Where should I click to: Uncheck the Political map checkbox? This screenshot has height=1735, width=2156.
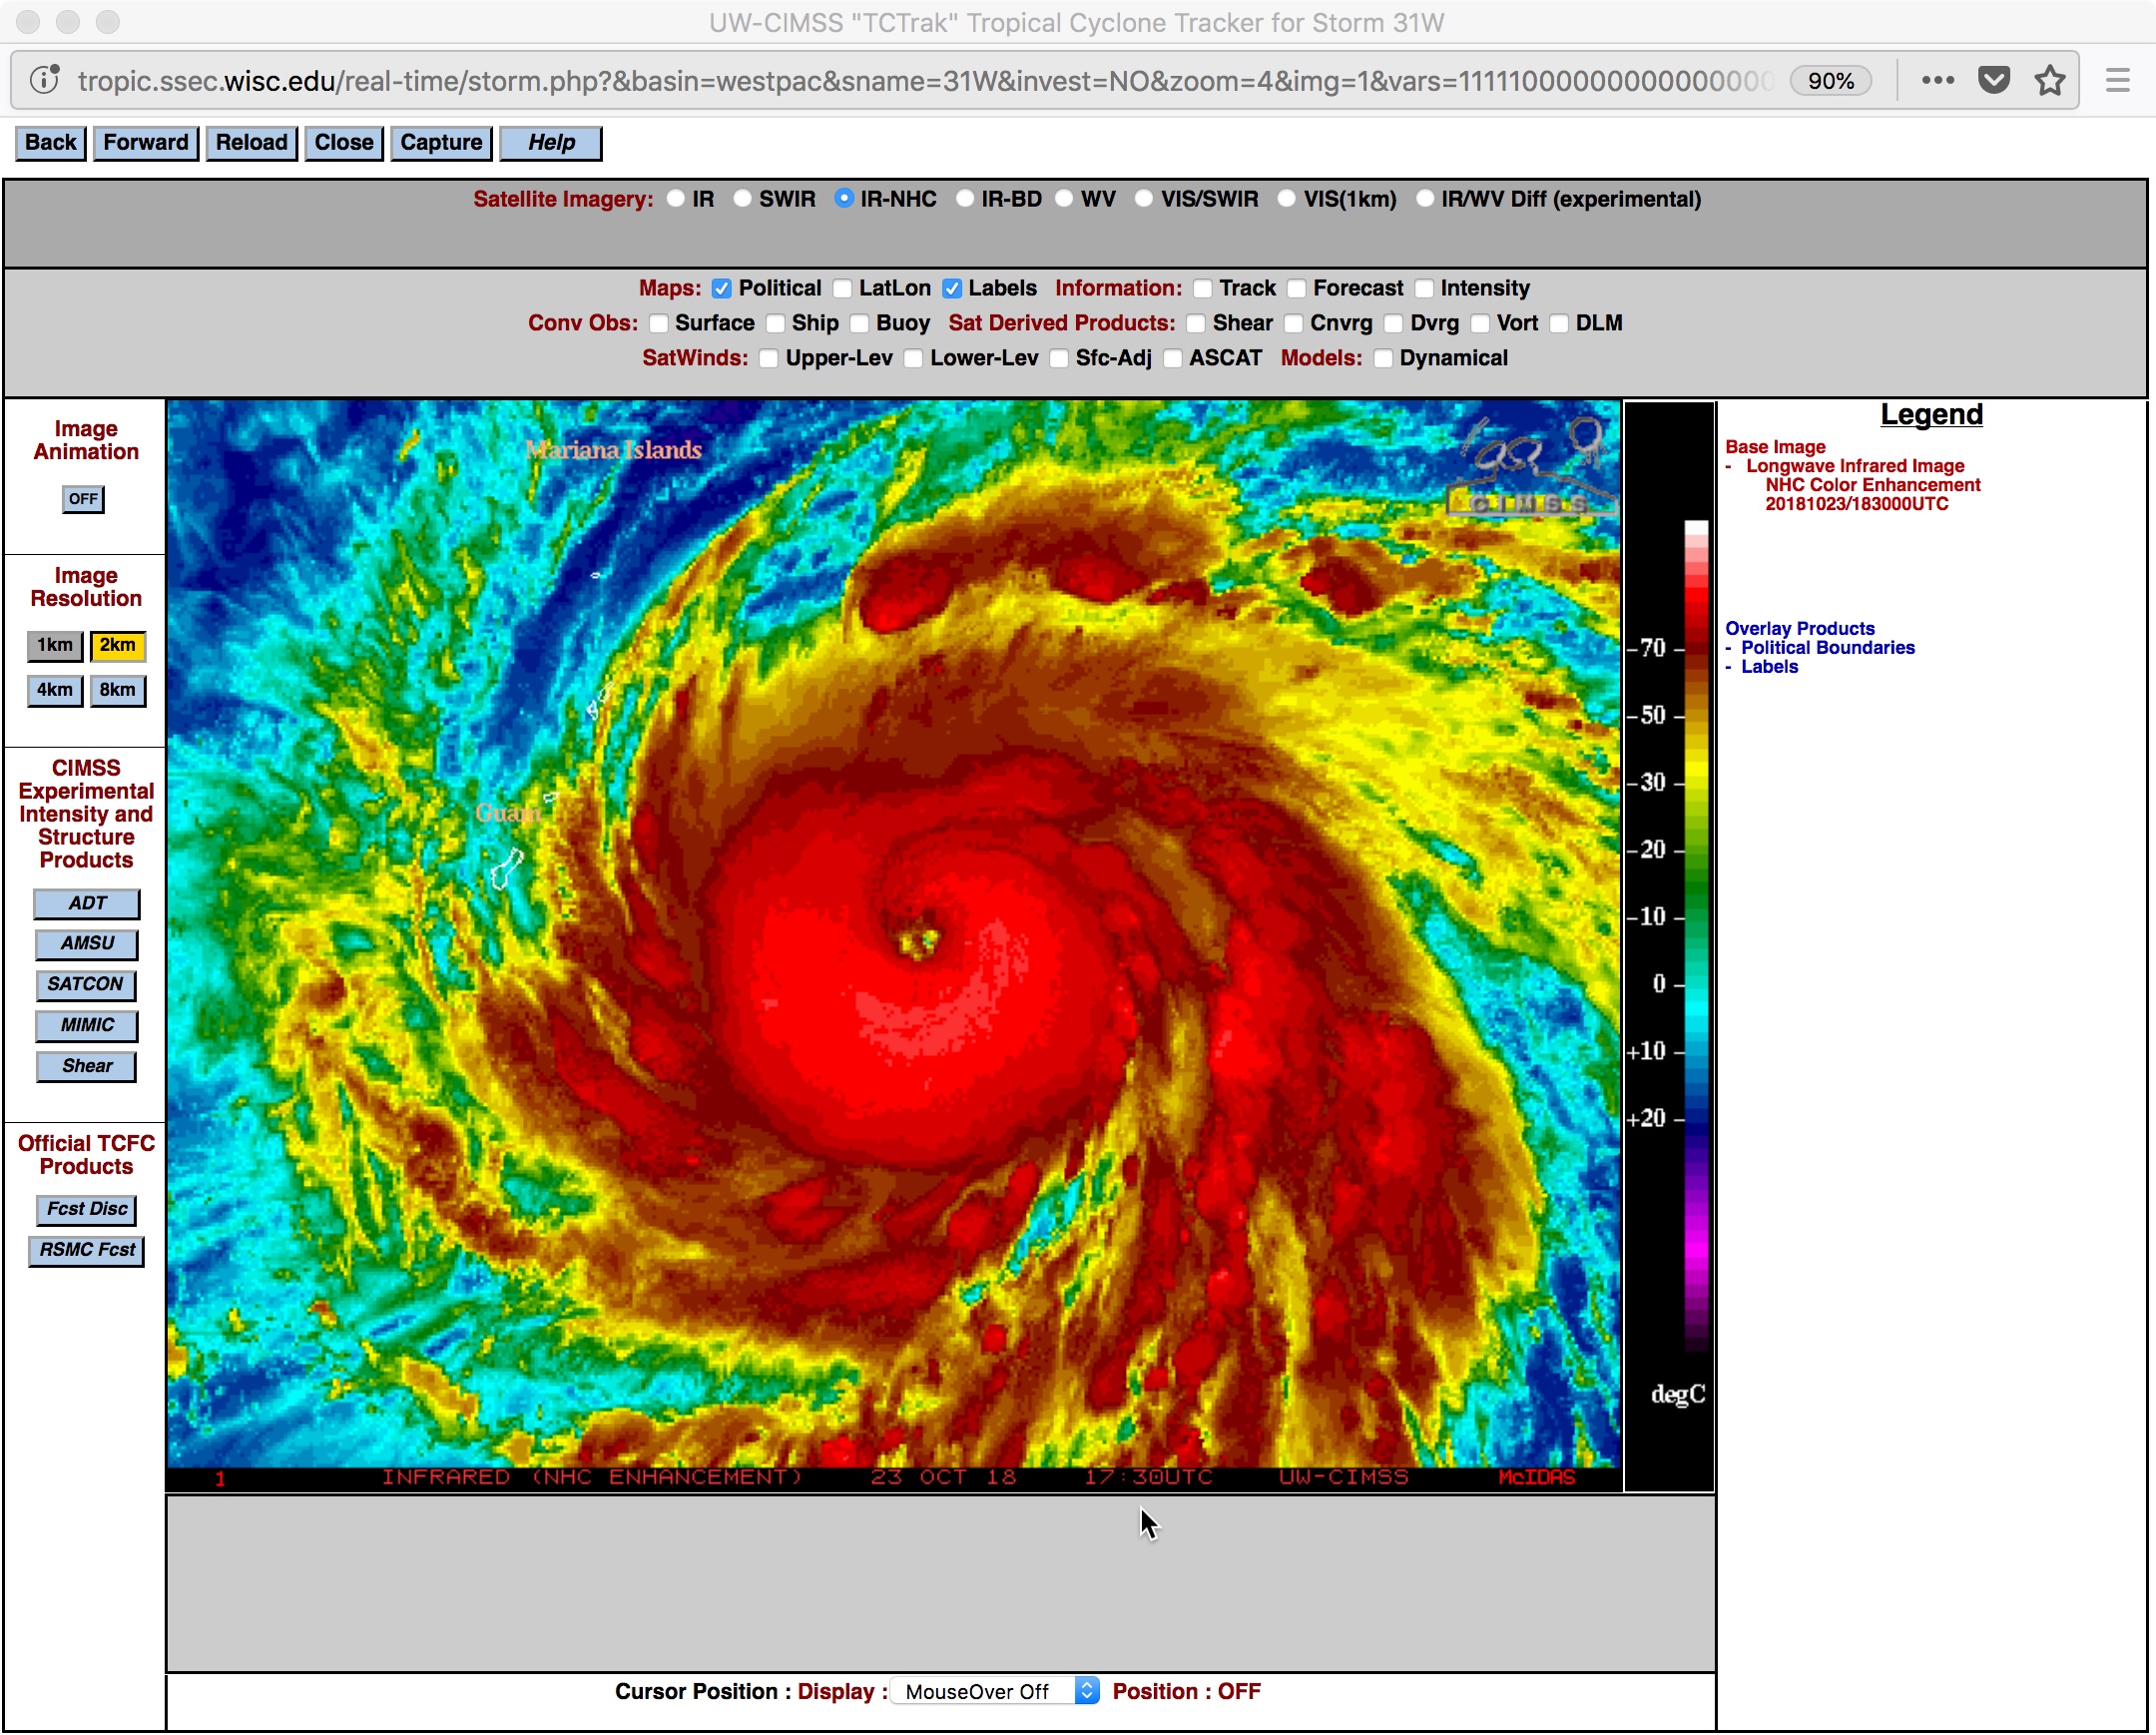click(721, 289)
